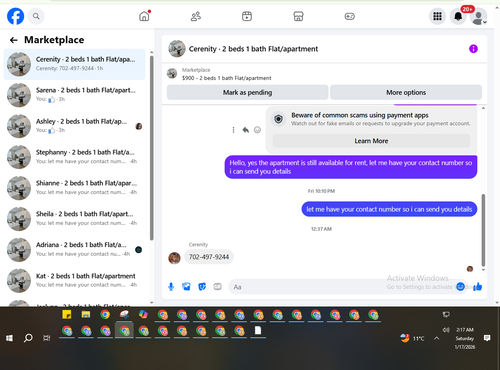The width and height of the screenshot is (500, 370).
Task: Open the Facebook menu grid icon
Action: coord(437,16)
